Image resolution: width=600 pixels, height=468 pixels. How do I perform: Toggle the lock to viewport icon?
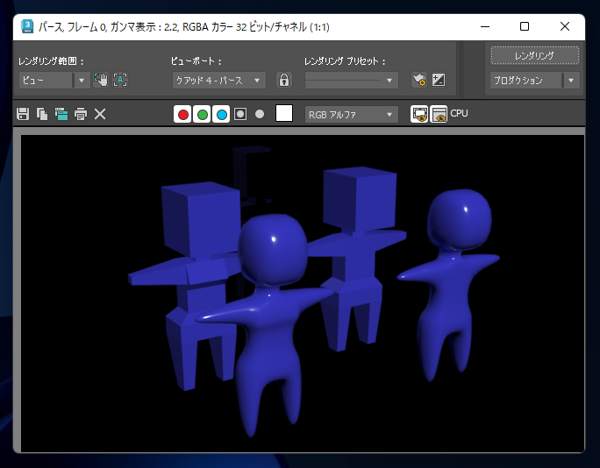(x=284, y=80)
